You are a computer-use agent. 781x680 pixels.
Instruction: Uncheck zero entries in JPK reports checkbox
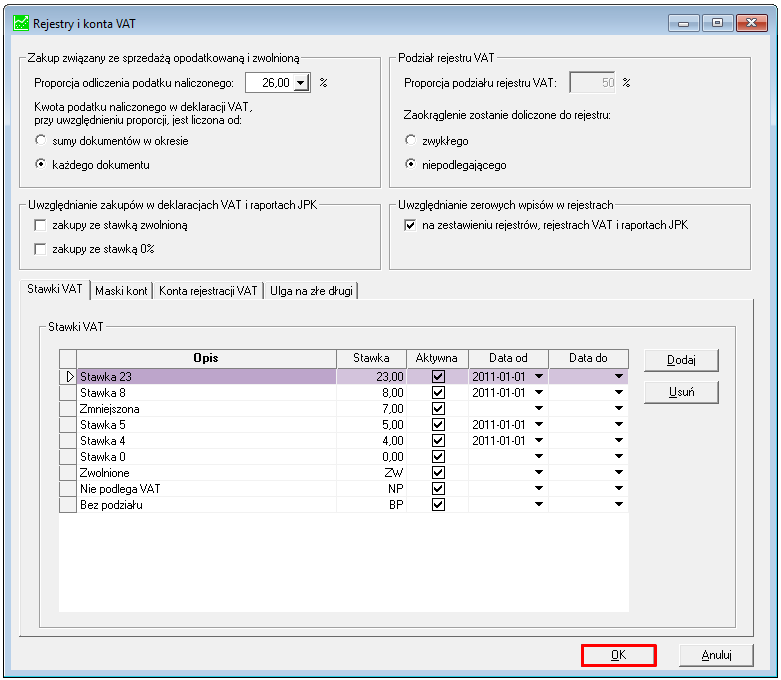pyautogui.click(x=410, y=225)
